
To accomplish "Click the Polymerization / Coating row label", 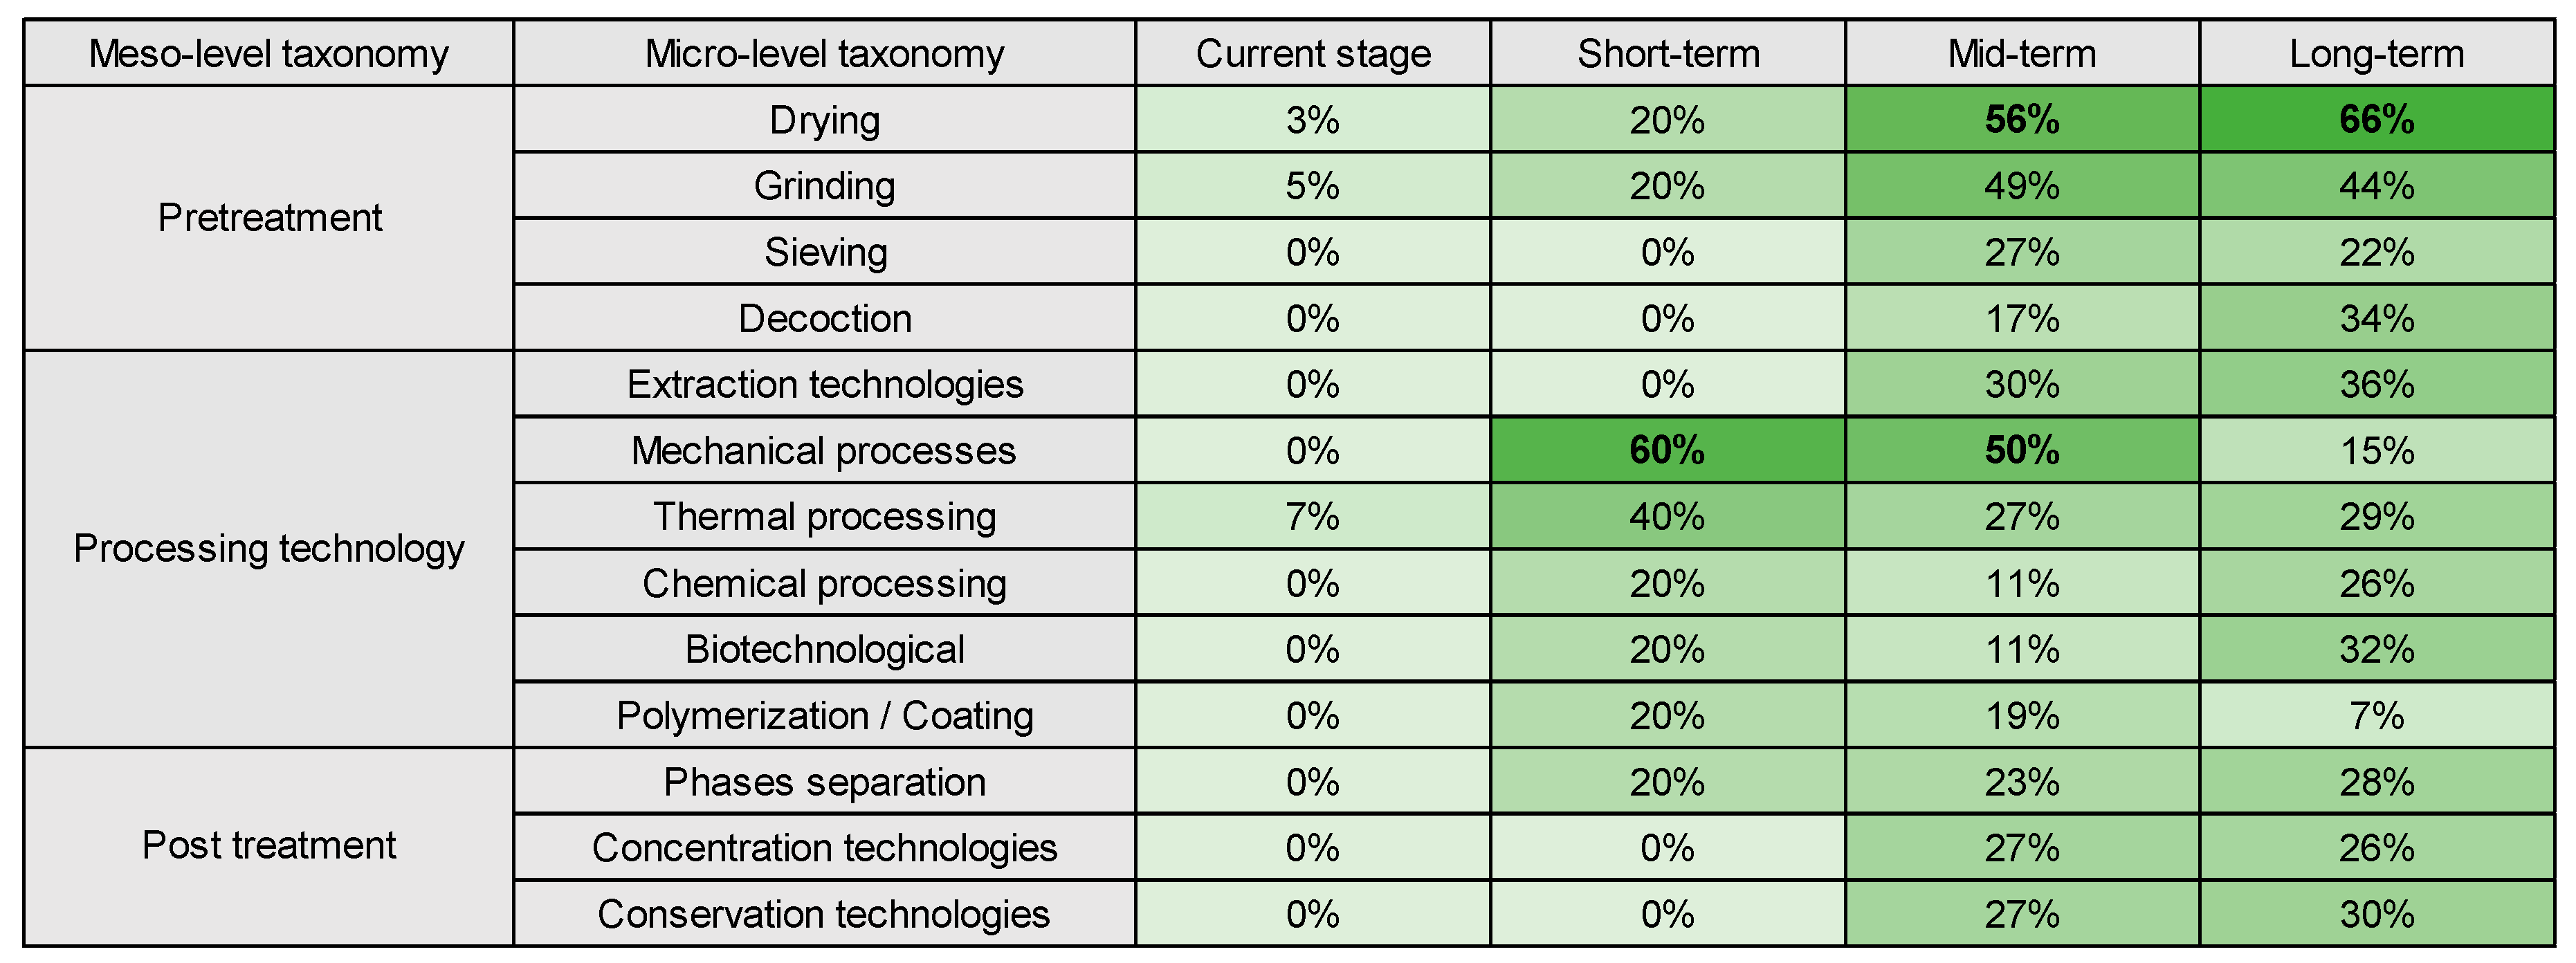I will tap(824, 716).
